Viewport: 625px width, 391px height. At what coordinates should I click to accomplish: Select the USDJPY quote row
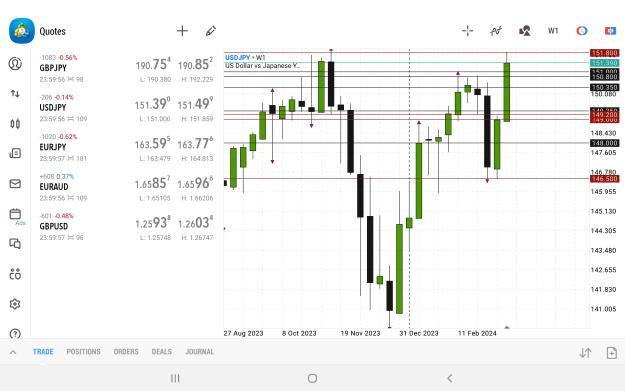pos(126,108)
